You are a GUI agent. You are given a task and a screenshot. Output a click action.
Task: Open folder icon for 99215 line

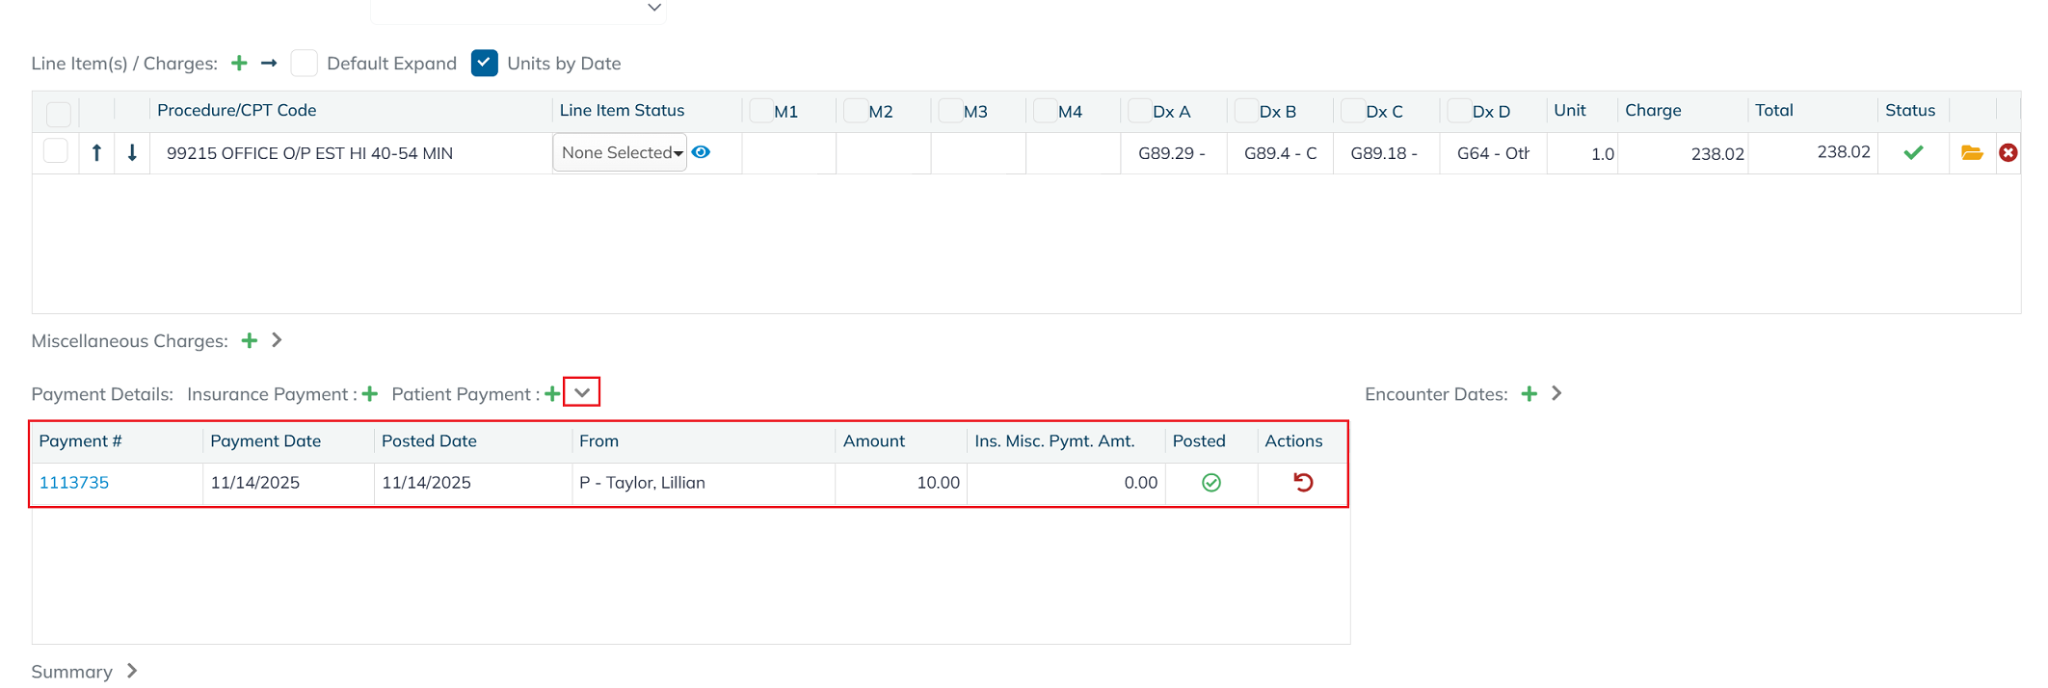[x=1971, y=153]
